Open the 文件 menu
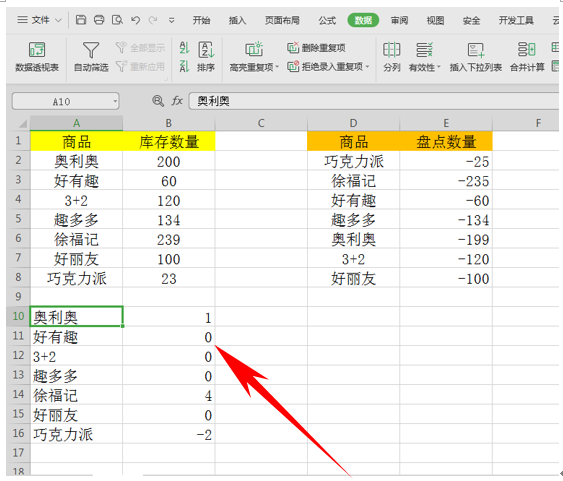 click(39, 20)
